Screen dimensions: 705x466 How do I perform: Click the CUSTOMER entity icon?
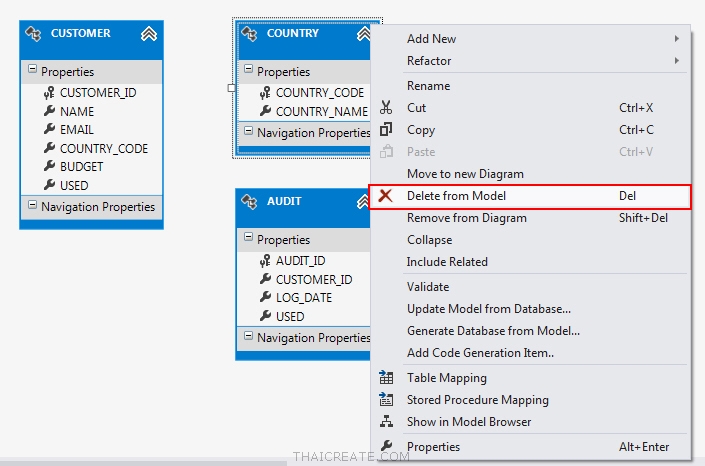pyautogui.click(x=33, y=34)
